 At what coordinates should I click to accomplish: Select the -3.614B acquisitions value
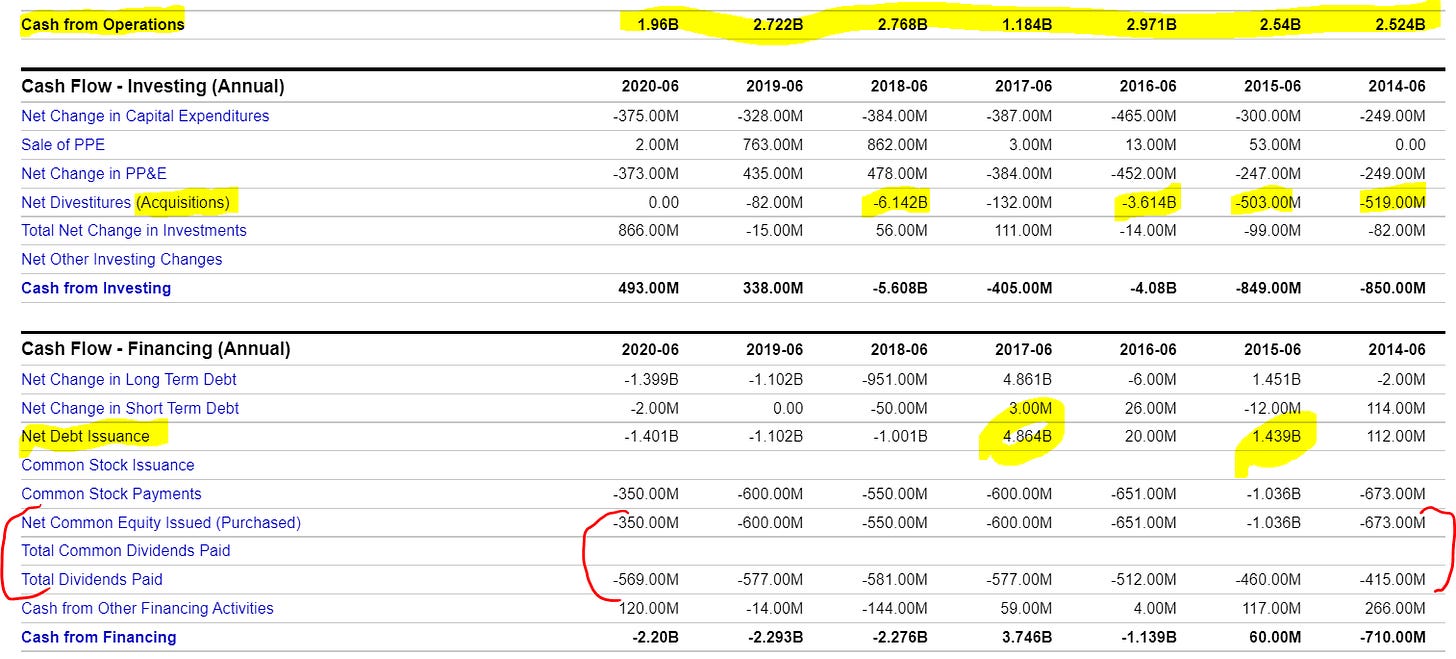(x=1150, y=202)
